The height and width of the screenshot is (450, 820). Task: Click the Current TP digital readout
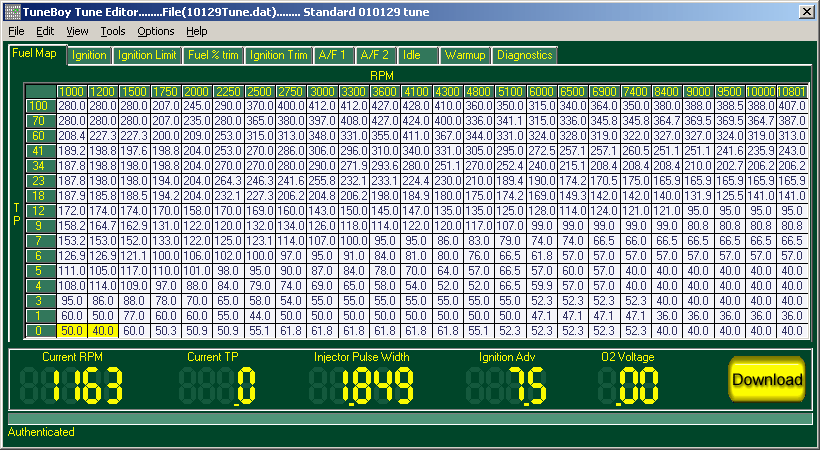point(218,386)
